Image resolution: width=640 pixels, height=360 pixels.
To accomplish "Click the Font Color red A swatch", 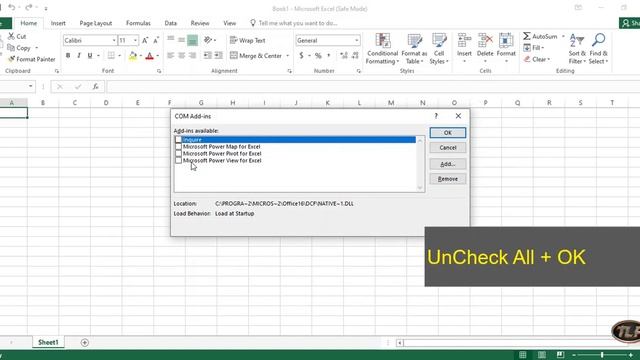I will [x=149, y=56].
